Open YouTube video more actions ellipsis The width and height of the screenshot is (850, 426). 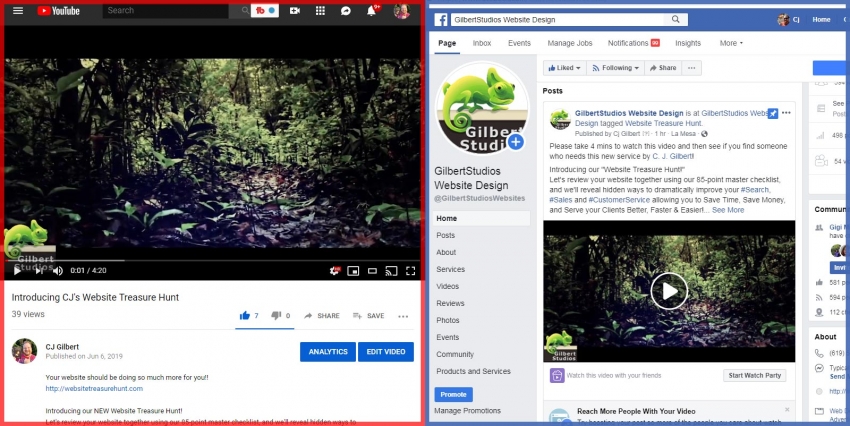[x=403, y=316]
